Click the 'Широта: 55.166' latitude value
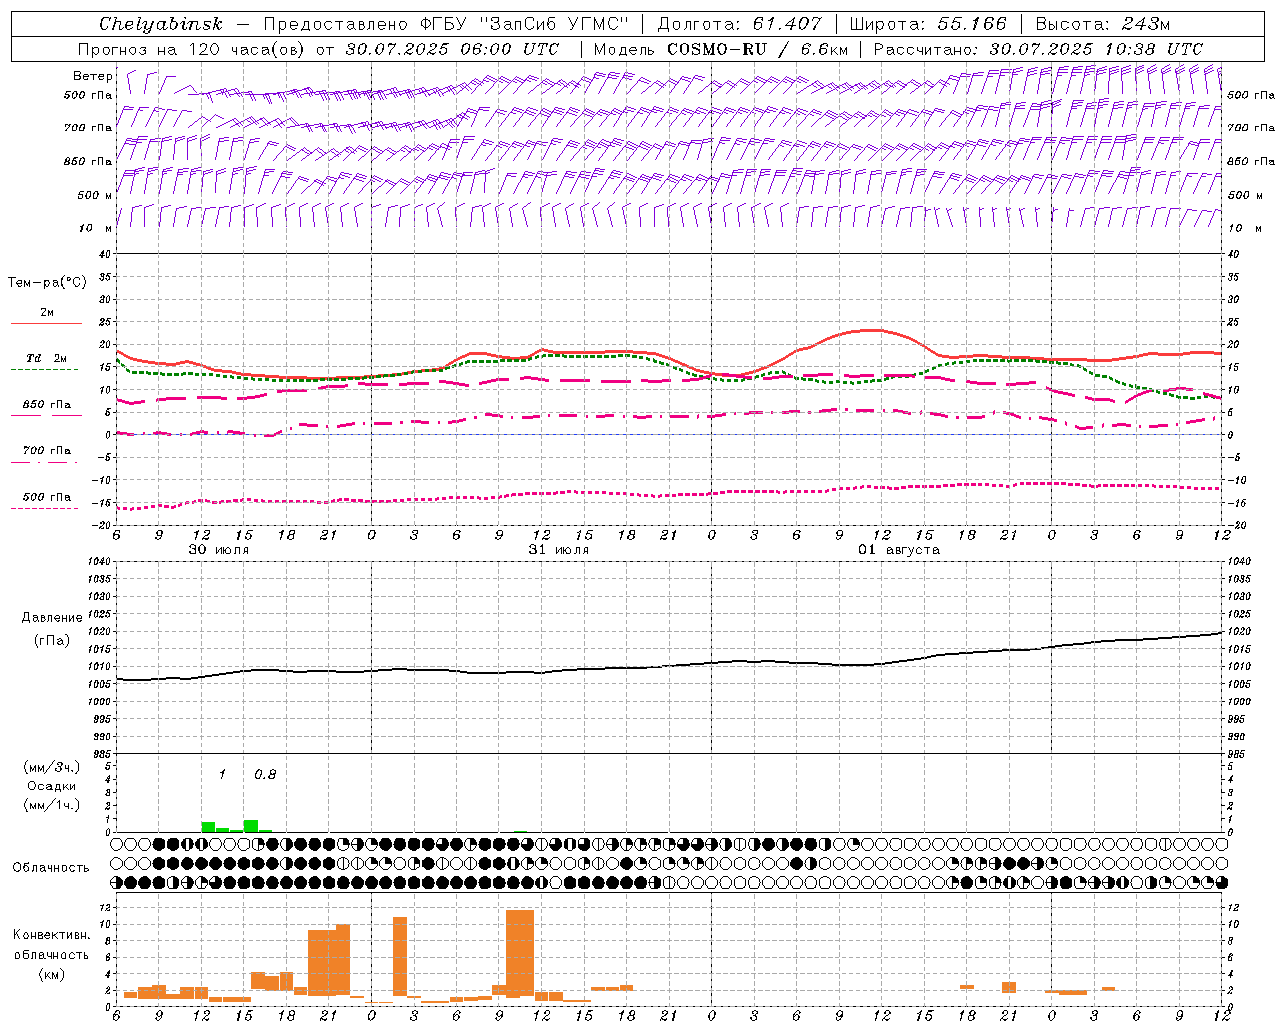Image resolution: width=1280 pixels, height=1024 pixels. coord(928,24)
